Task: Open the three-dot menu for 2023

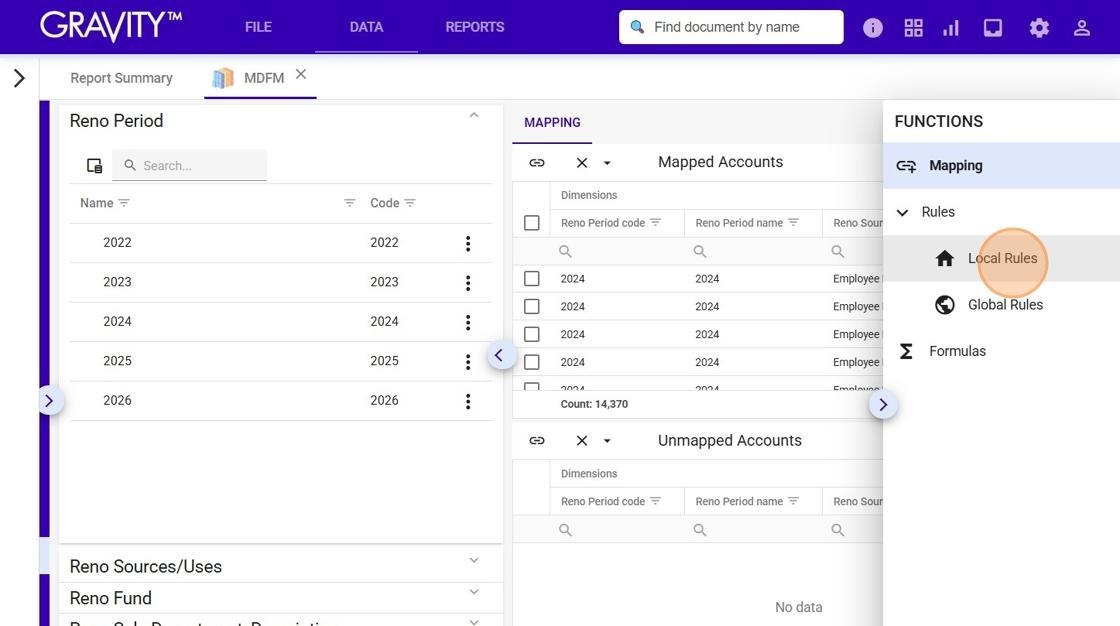Action: pyautogui.click(x=468, y=283)
